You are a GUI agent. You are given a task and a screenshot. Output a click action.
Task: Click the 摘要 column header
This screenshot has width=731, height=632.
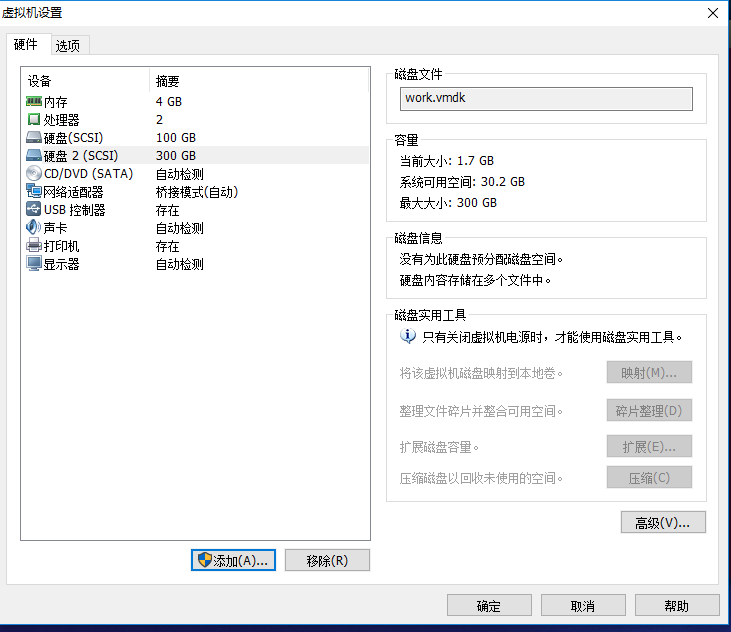click(x=167, y=81)
